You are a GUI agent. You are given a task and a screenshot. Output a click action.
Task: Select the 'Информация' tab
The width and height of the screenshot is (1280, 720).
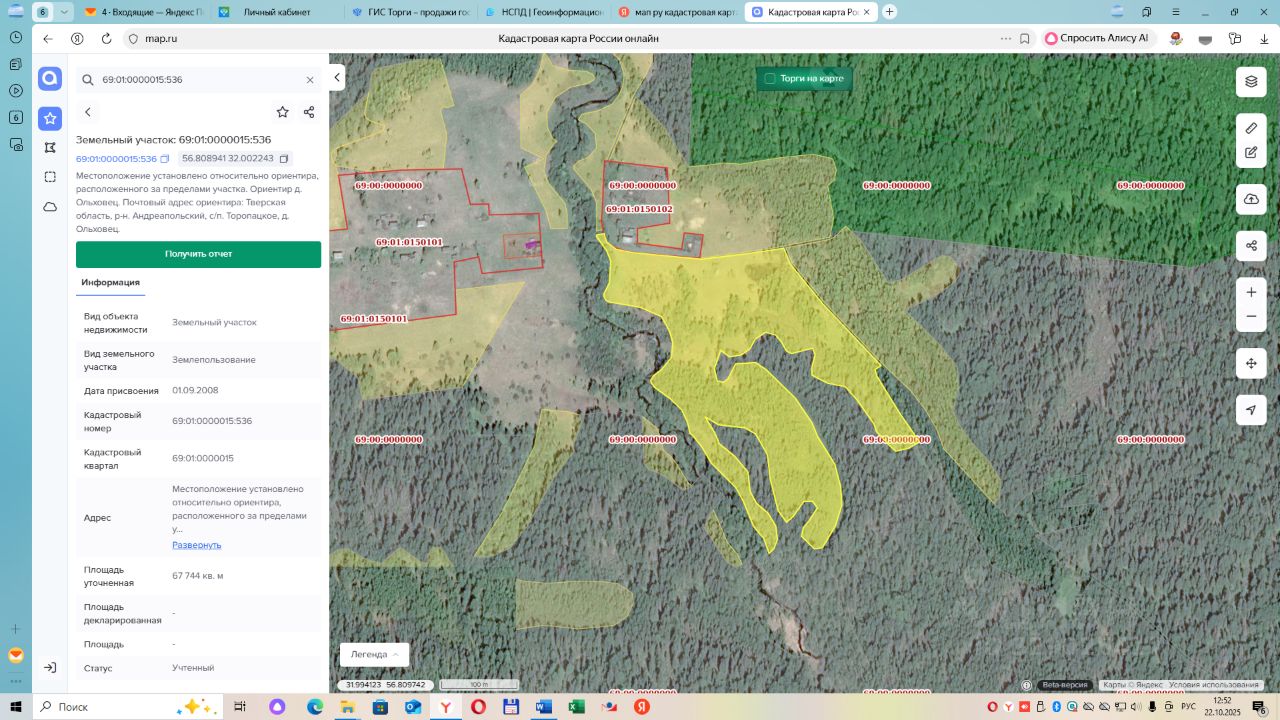pos(110,283)
